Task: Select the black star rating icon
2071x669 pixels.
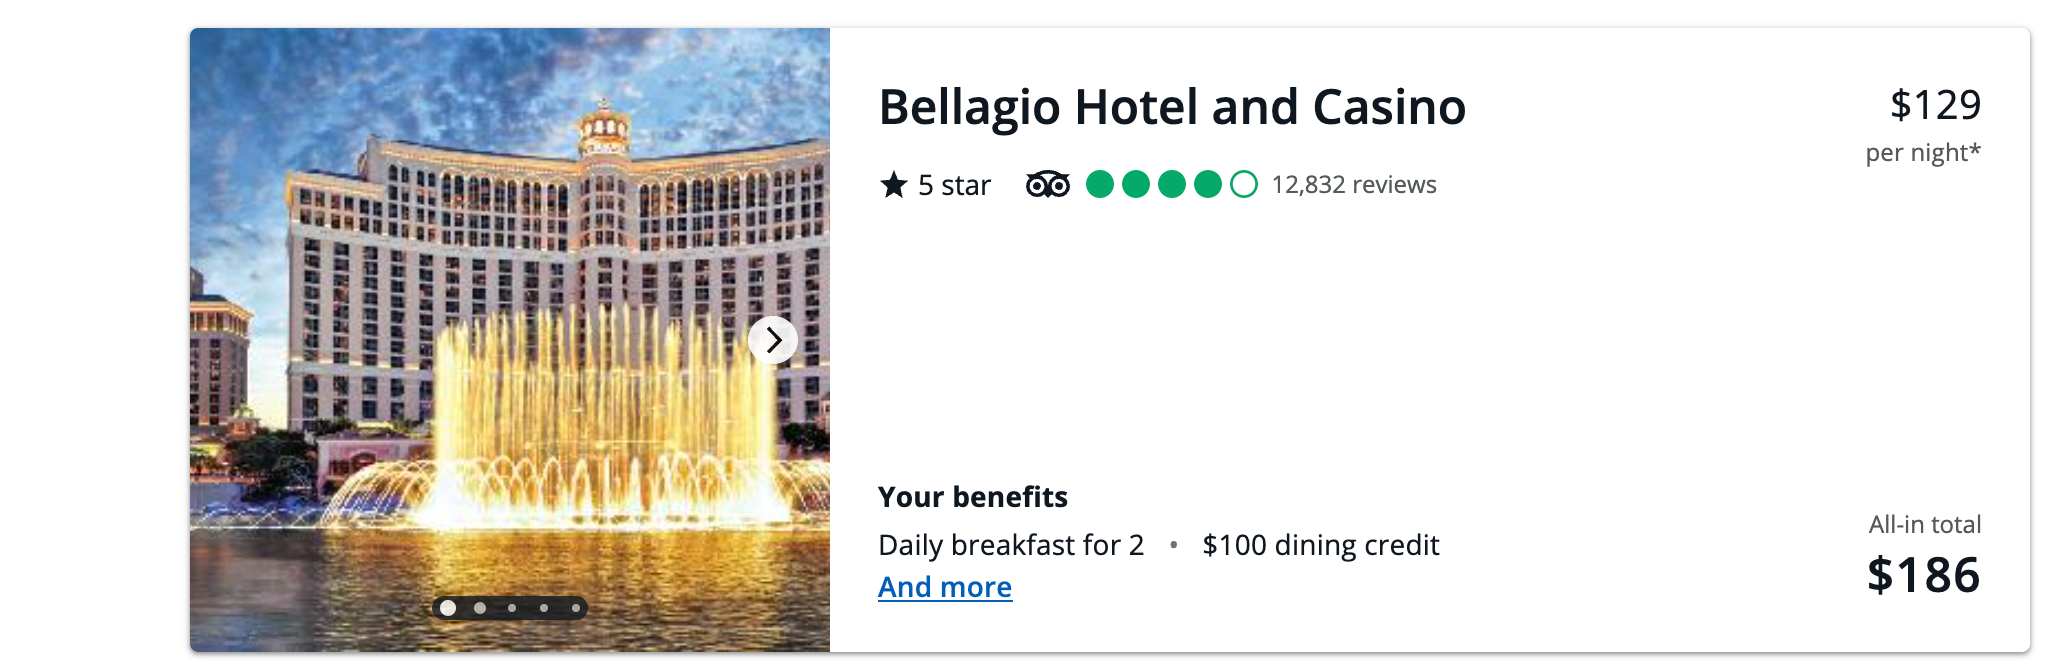Action: click(893, 184)
